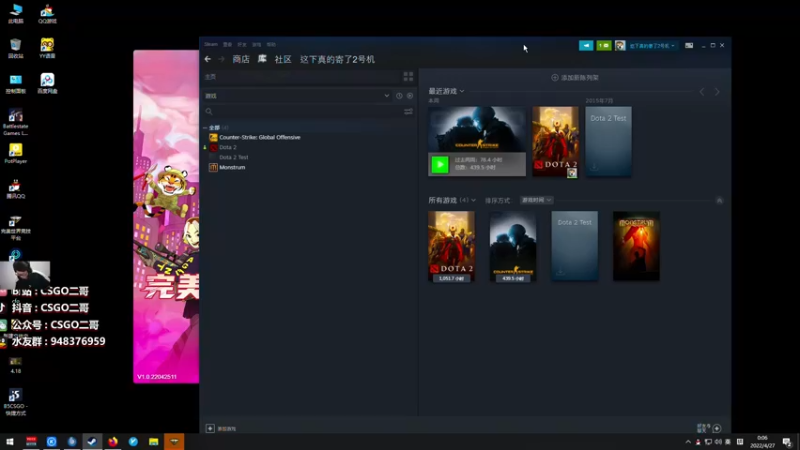Open the 腾讯QQ desktop shortcut
This screenshot has width=800, height=450.
(15, 188)
